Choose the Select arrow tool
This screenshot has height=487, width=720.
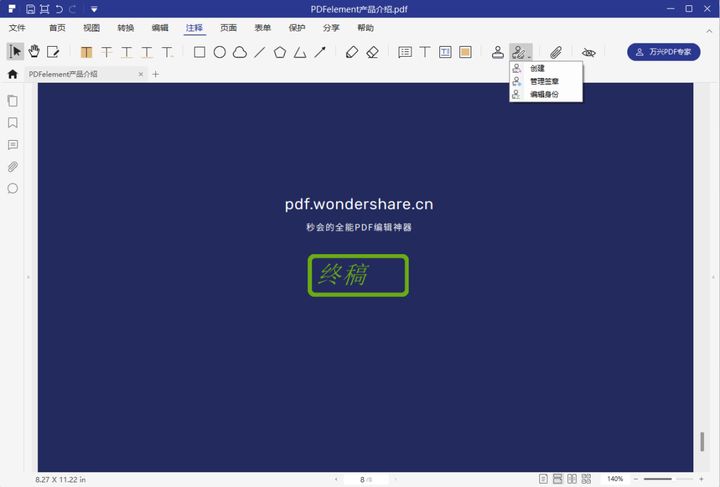click(x=15, y=51)
